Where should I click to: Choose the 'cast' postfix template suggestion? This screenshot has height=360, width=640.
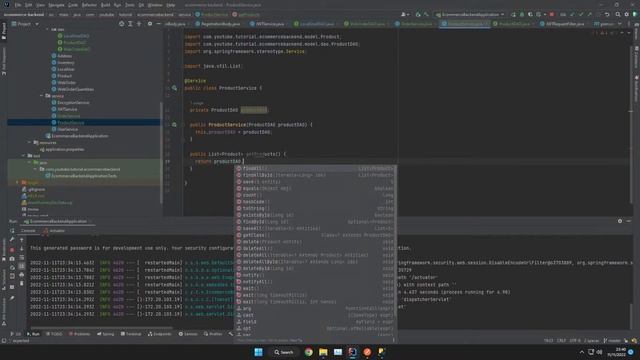pyautogui.click(x=315, y=315)
